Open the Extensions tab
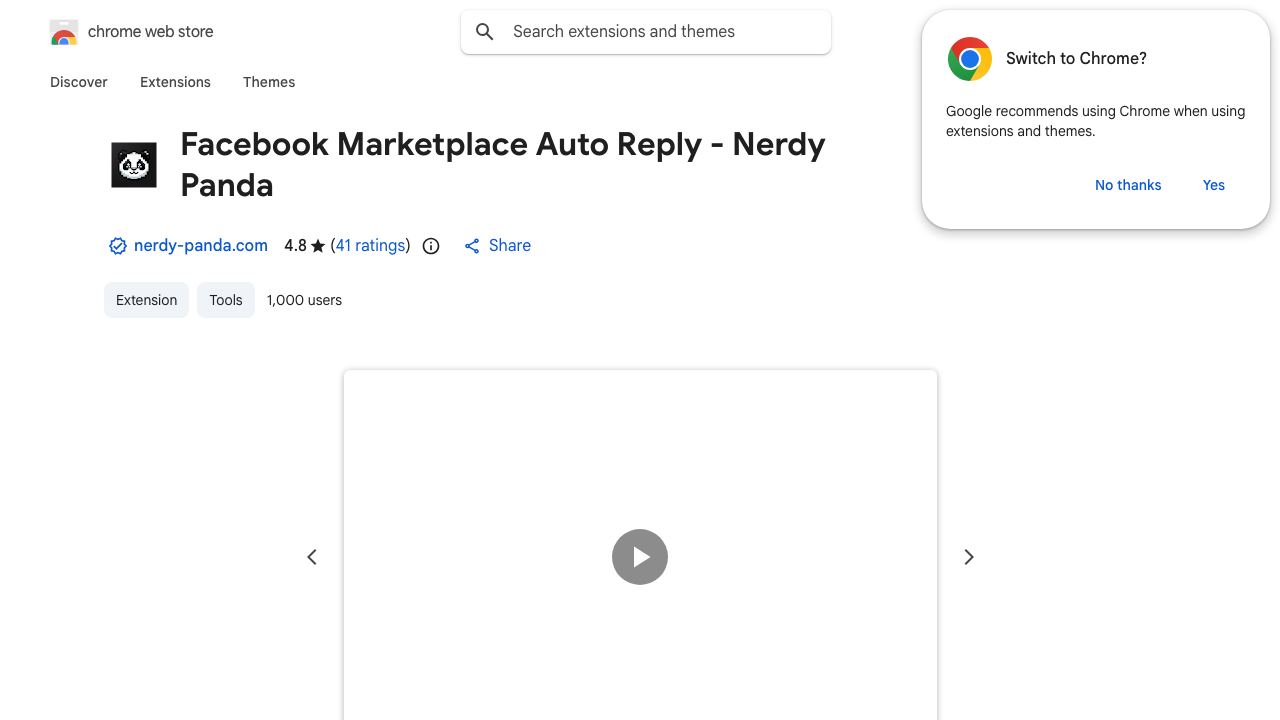Image resolution: width=1280 pixels, height=720 pixels. click(x=175, y=82)
